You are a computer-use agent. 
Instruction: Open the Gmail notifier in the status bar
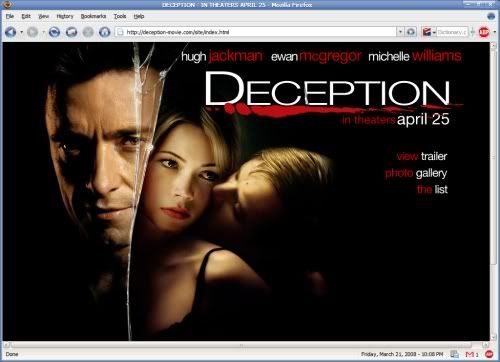472,354
